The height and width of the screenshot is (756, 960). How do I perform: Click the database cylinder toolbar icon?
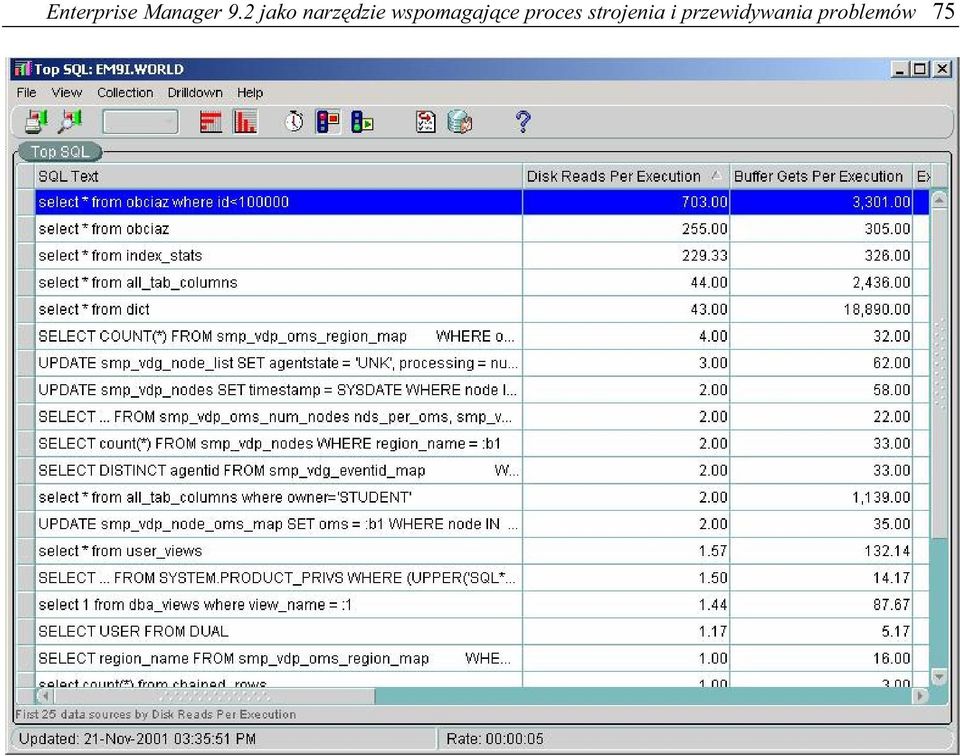tap(460, 121)
